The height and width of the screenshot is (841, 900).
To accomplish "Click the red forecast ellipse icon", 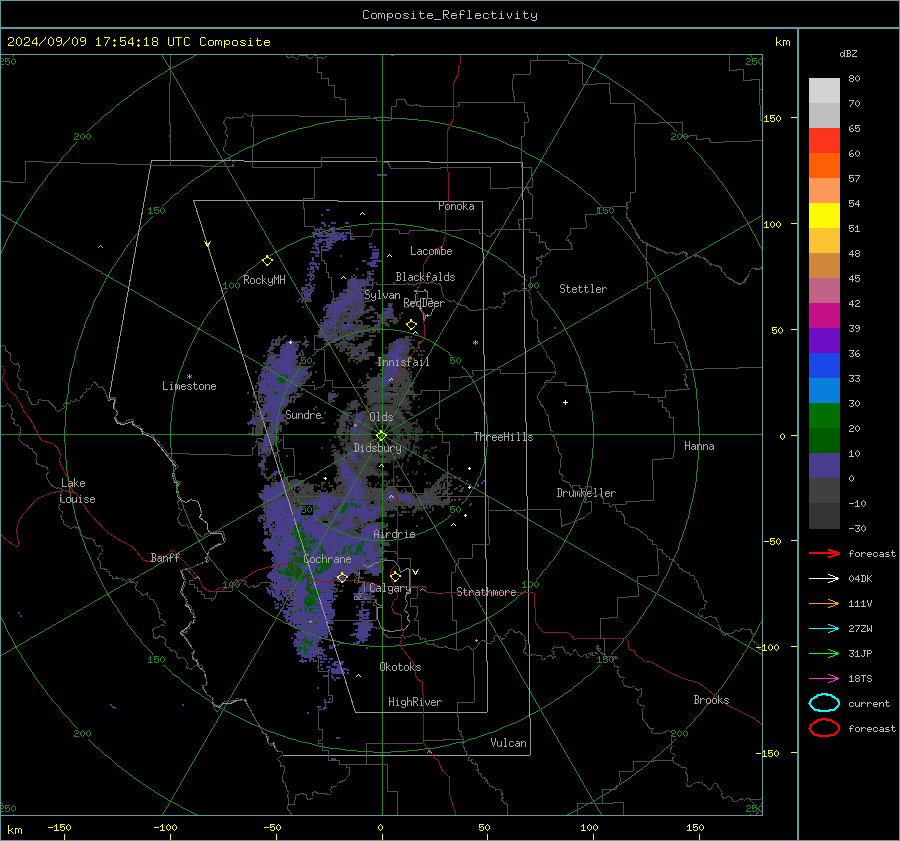I will (x=824, y=728).
